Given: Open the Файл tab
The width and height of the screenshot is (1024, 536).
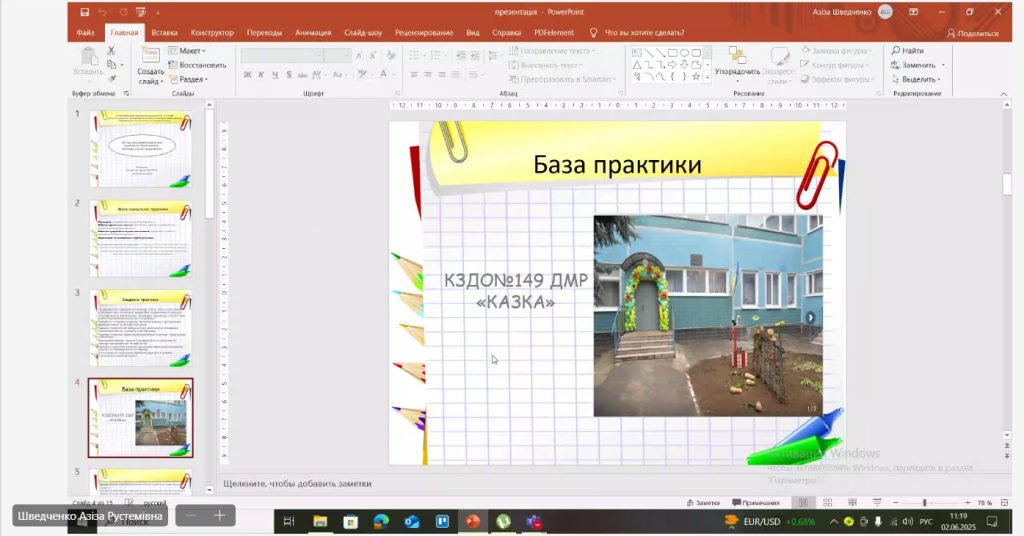Looking at the screenshot, I should pyautogui.click(x=85, y=33).
